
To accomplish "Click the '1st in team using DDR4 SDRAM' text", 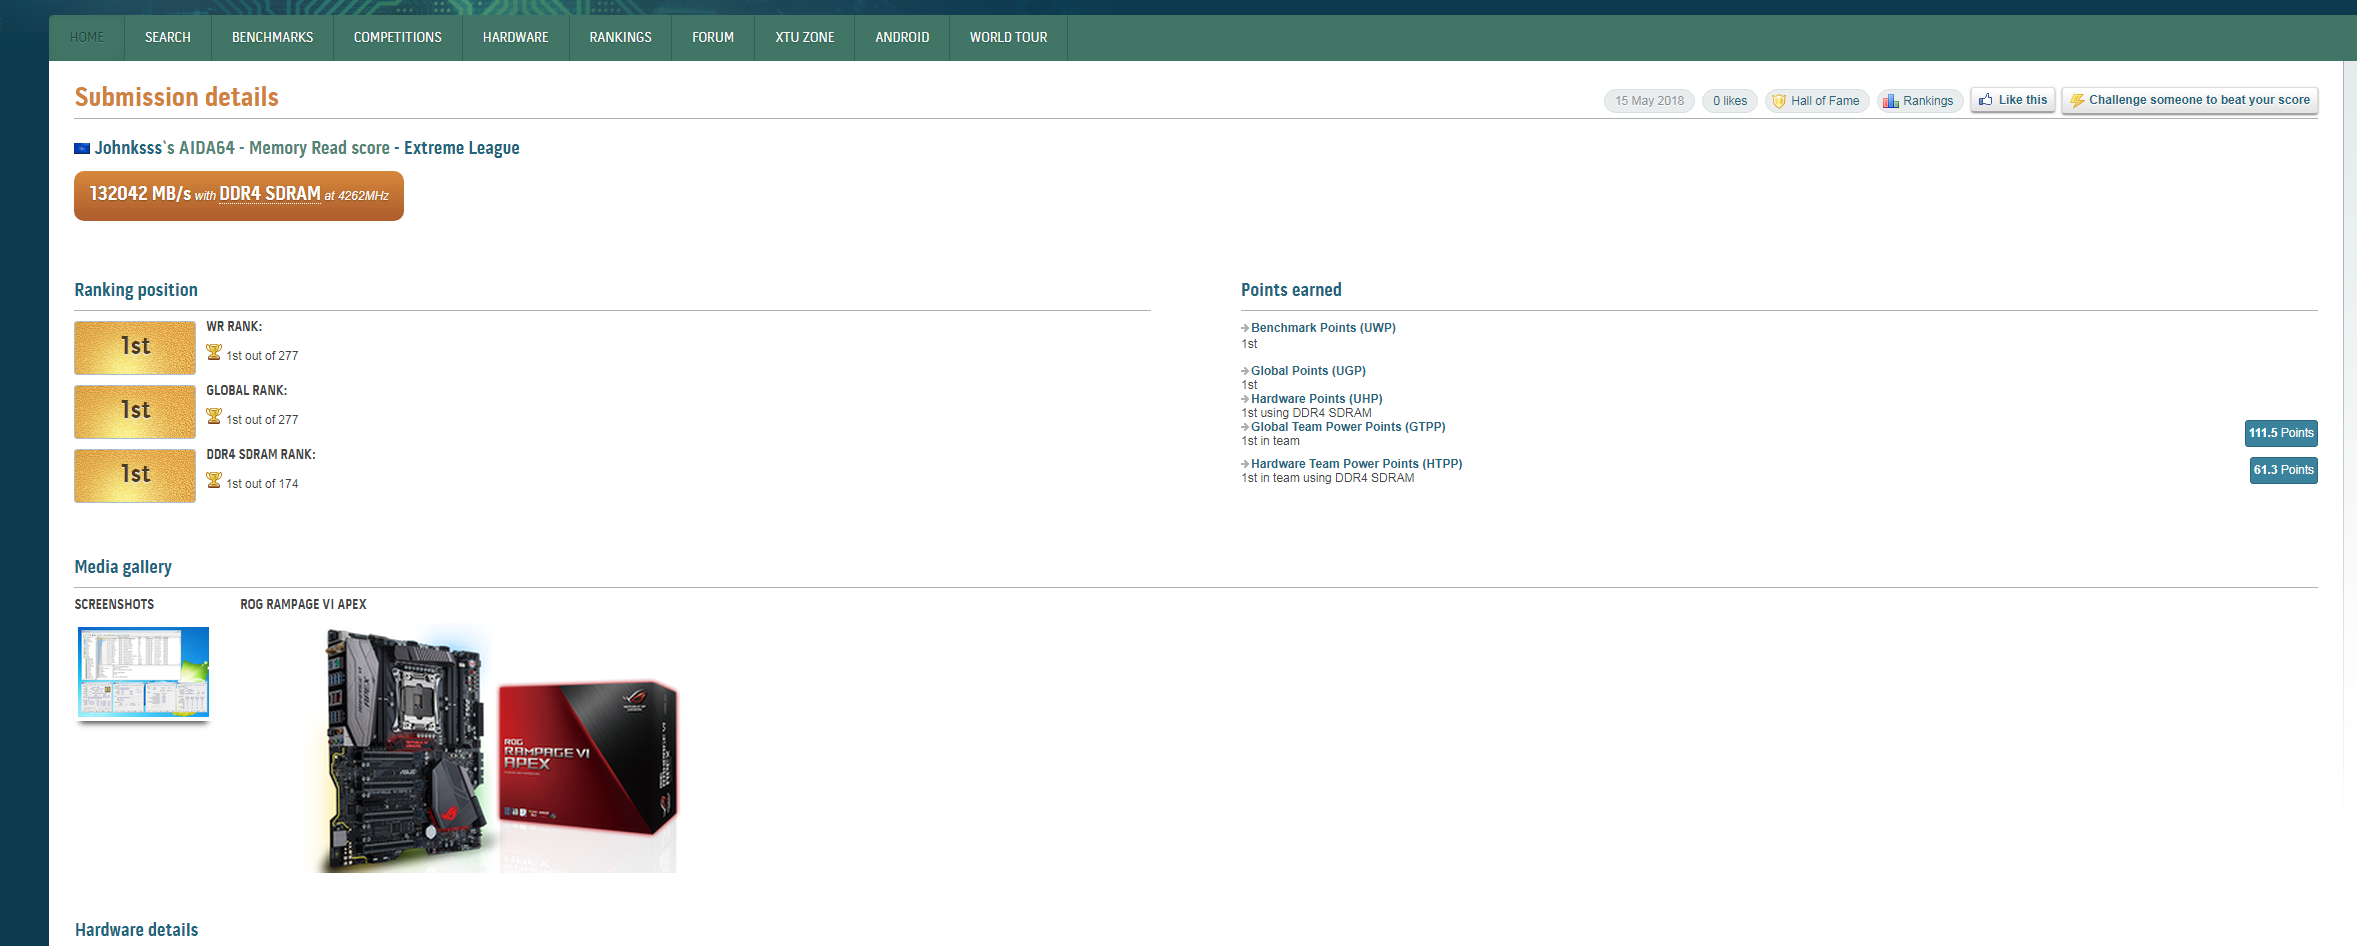I will click(1327, 478).
